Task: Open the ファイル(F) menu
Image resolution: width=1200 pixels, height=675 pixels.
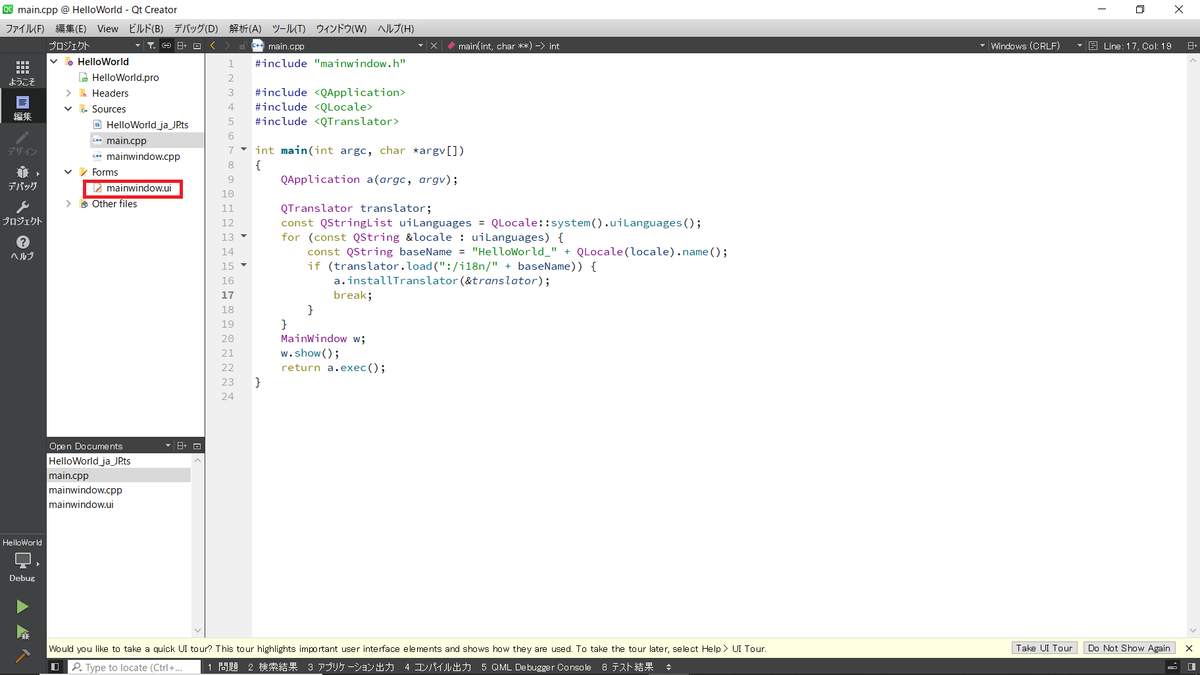Action: pyautogui.click(x=25, y=28)
